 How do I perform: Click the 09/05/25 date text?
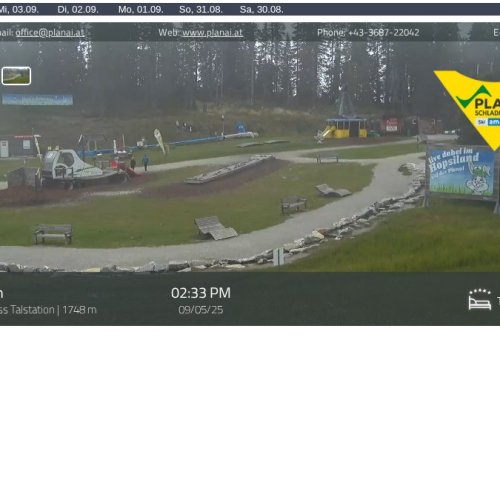[x=201, y=310]
